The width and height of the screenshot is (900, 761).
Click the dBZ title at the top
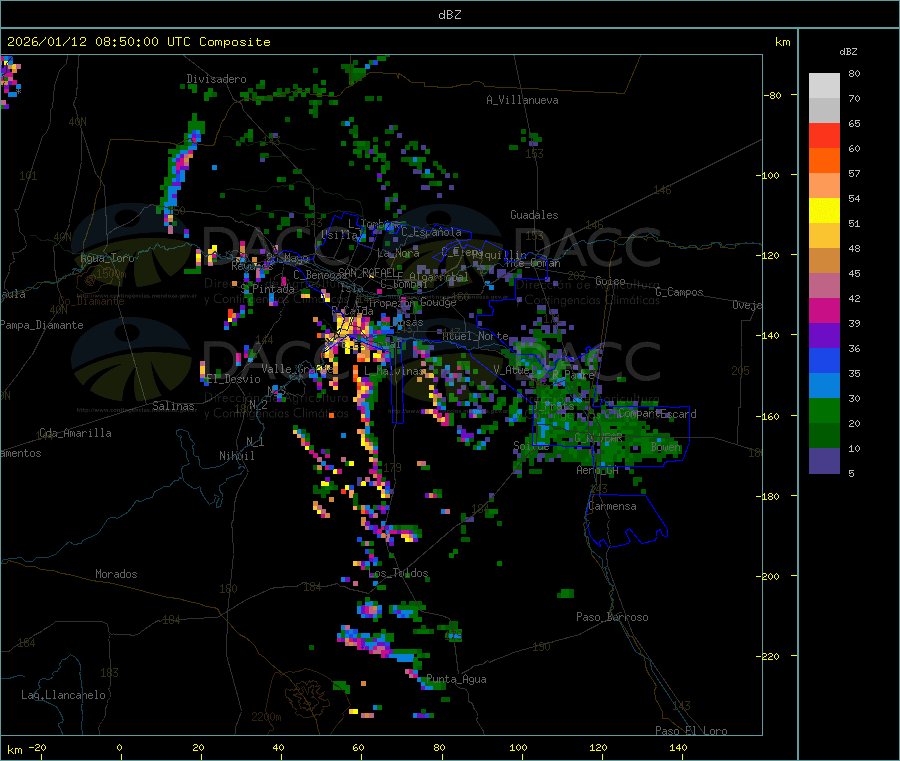[449, 15]
